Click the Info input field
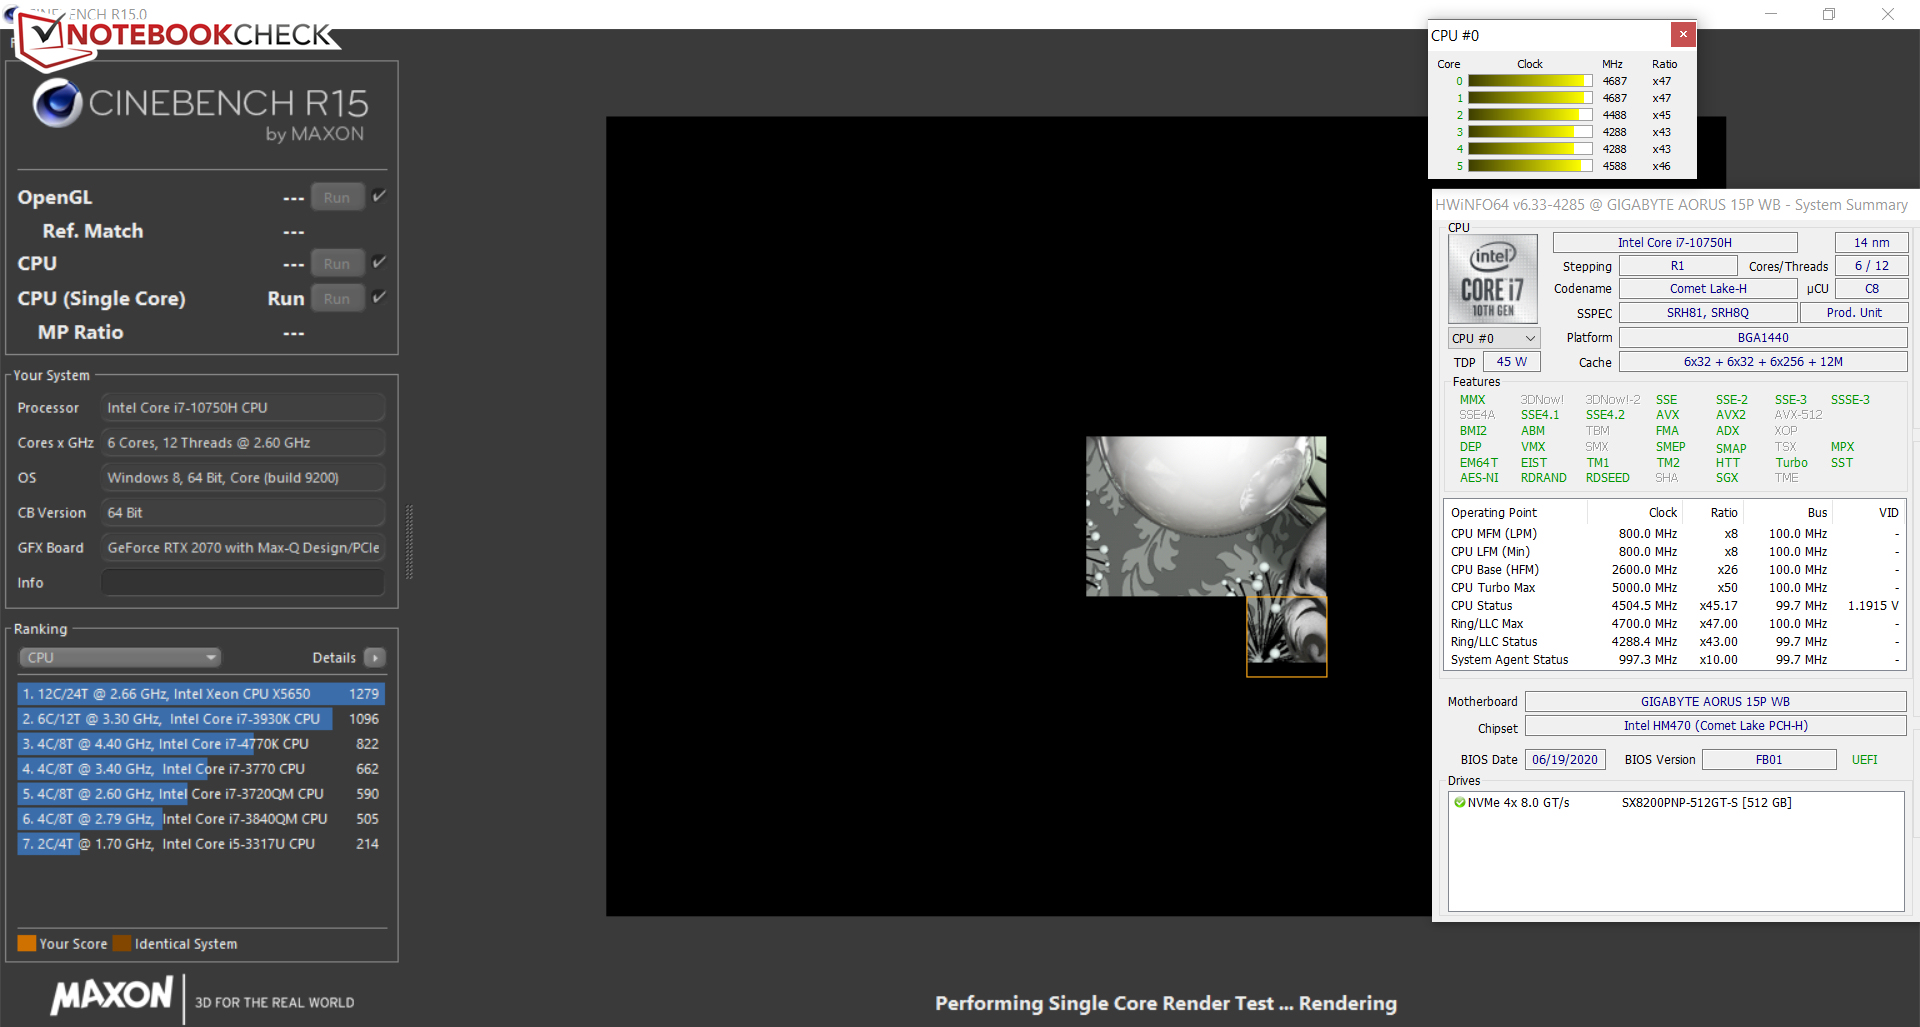This screenshot has width=1920, height=1027. pos(243,582)
